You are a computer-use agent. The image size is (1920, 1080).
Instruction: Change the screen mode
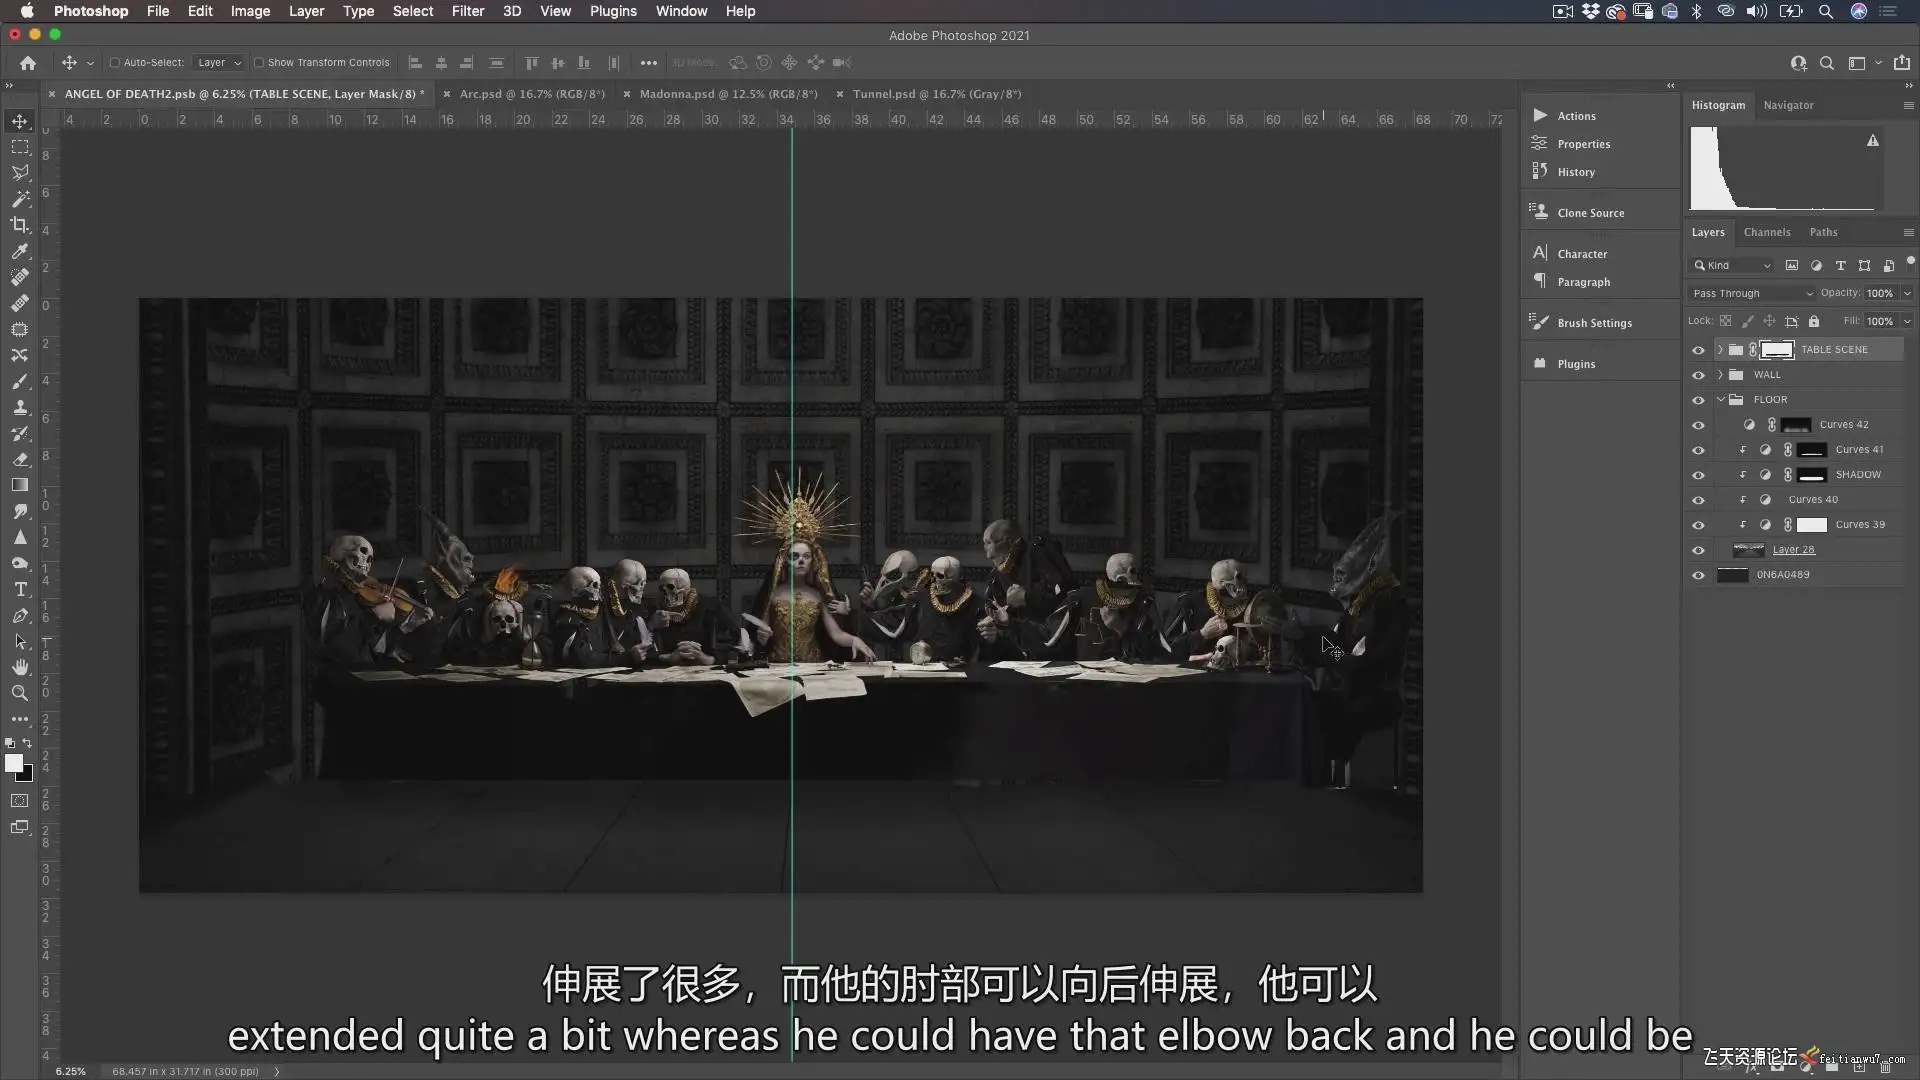20,827
